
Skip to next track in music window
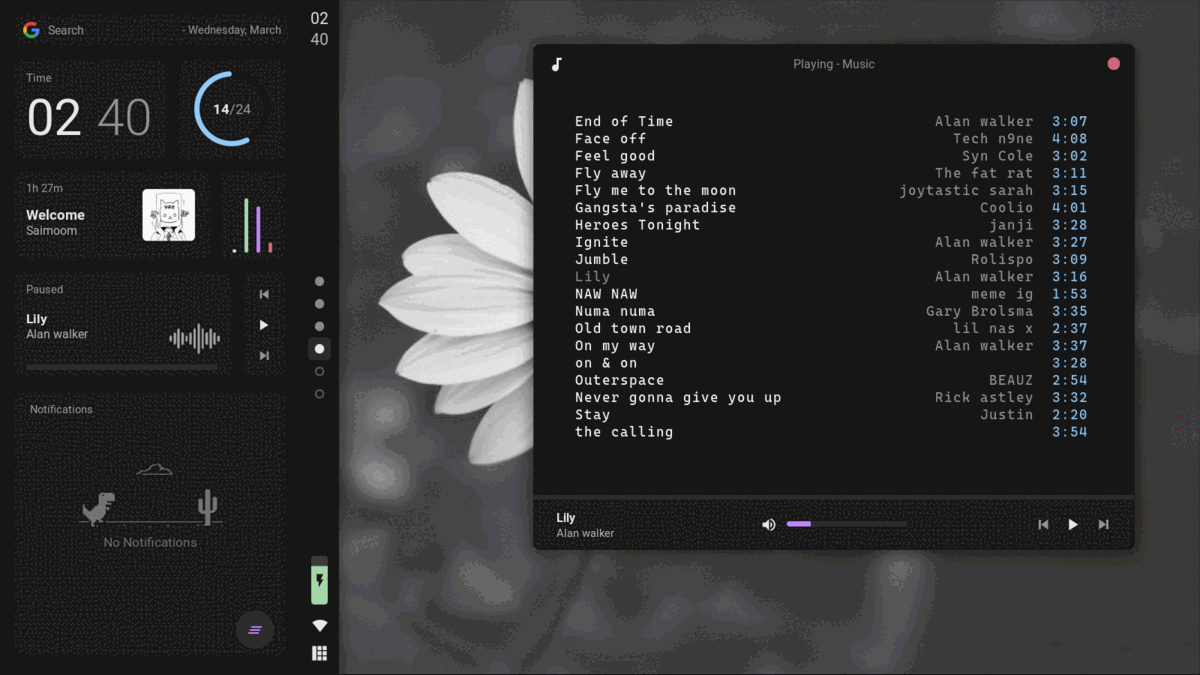[1103, 524]
